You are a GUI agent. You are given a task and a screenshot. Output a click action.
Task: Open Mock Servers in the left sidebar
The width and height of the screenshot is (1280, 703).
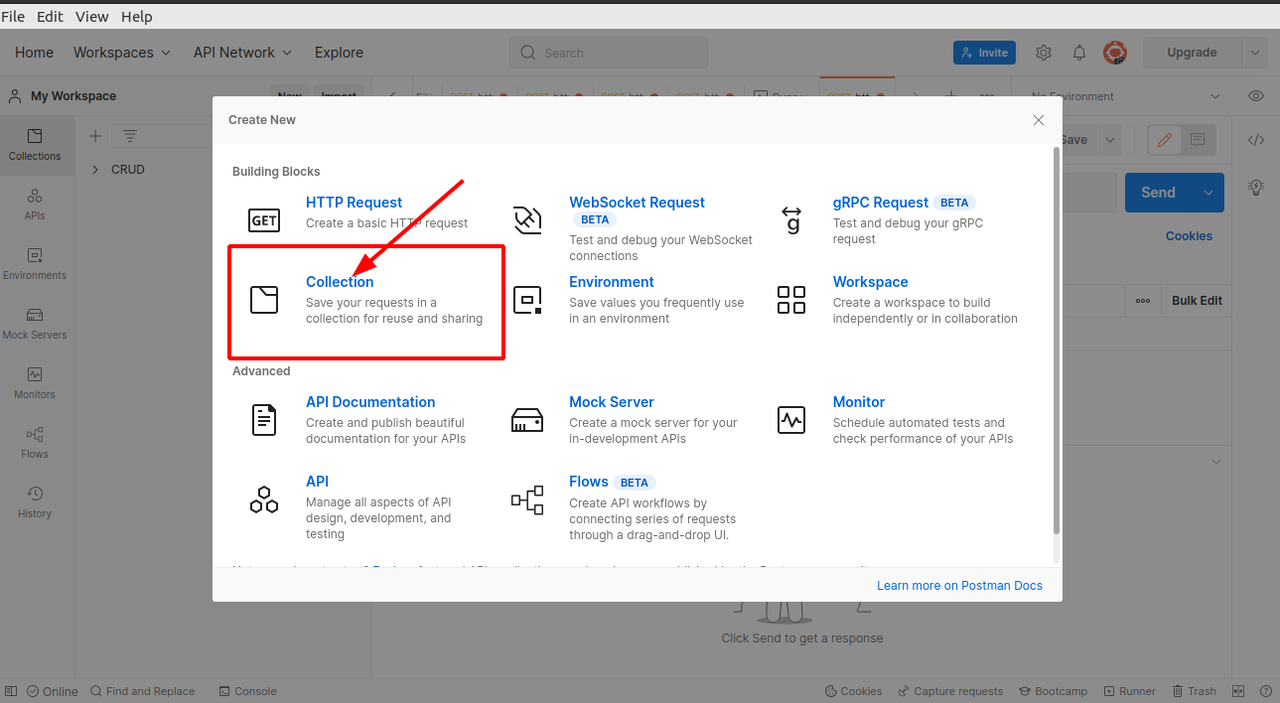[35, 324]
